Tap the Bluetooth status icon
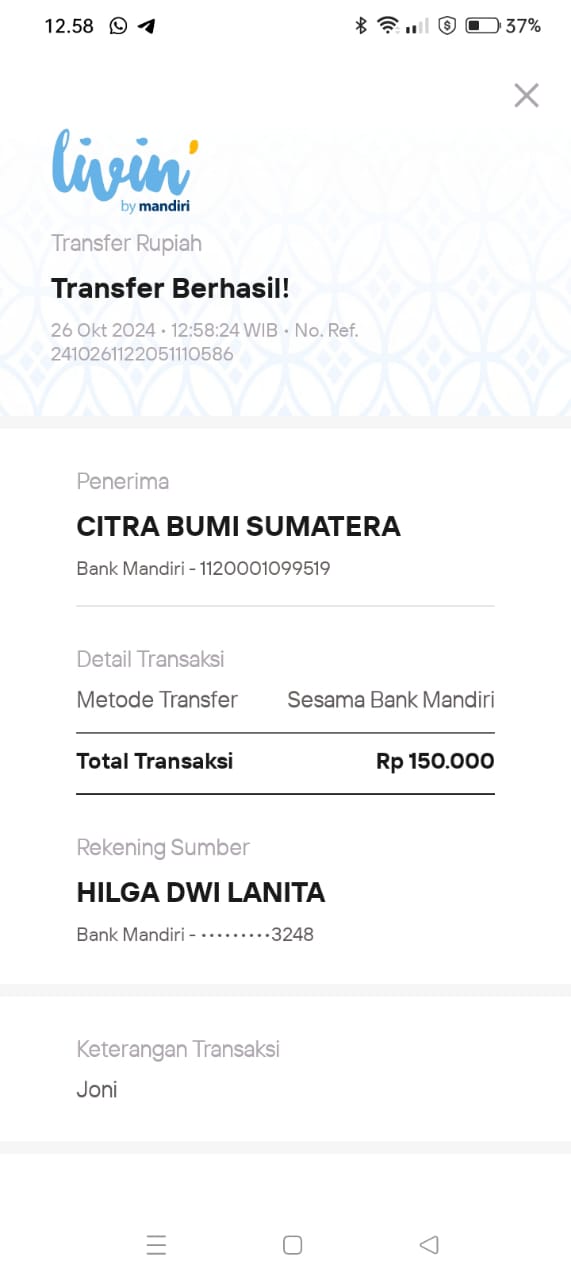Image resolution: width=571 pixels, height=1280 pixels. pyautogui.click(x=361, y=26)
